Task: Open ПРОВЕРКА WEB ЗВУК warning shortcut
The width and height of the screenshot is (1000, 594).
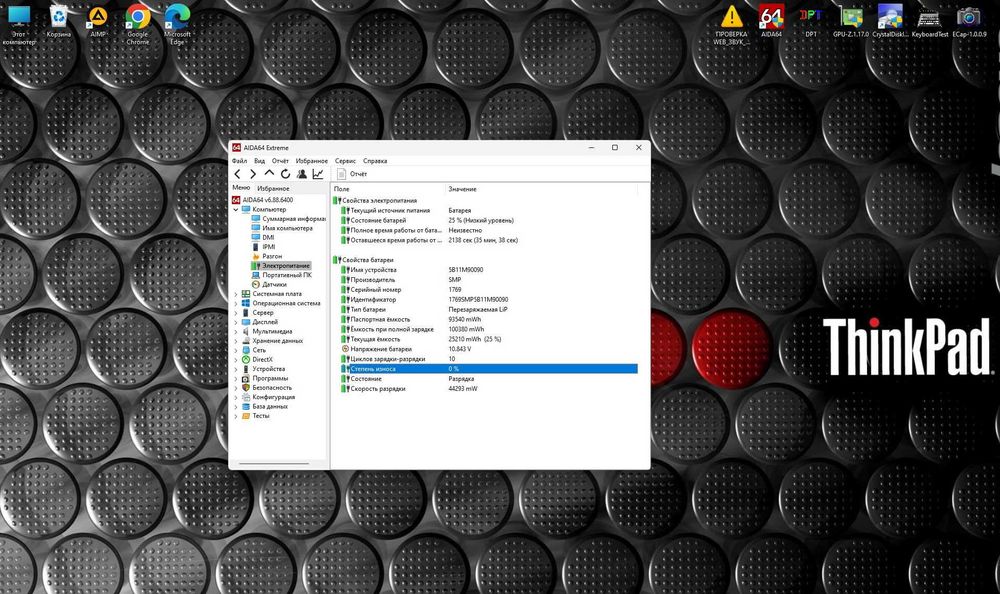Action: click(x=731, y=25)
